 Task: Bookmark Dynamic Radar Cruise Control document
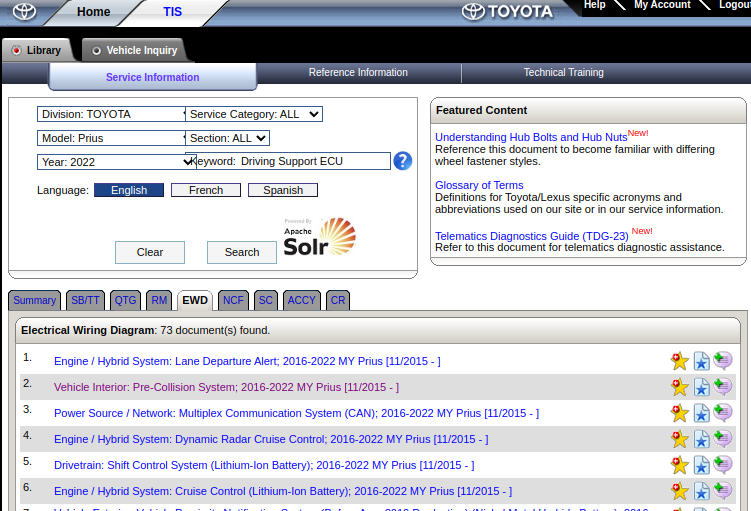pos(702,439)
